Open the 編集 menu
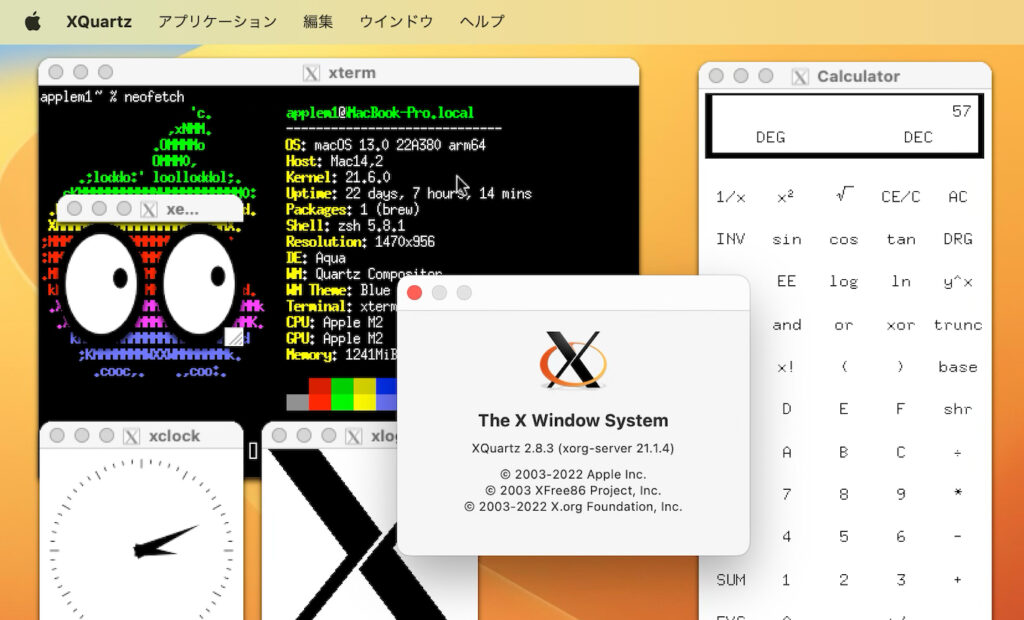This screenshot has width=1024, height=620. pos(317,19)
